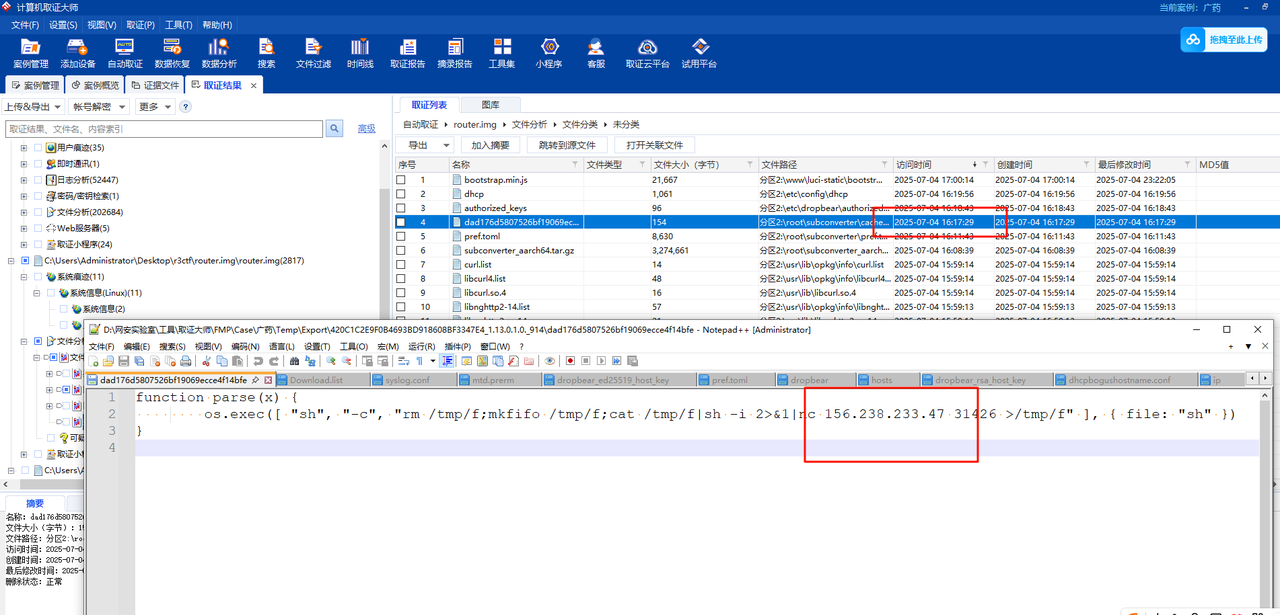The image size is (1280, 615).
Task: Click the 拖拽至此上传 upload button
Action: coord(1225,40)
